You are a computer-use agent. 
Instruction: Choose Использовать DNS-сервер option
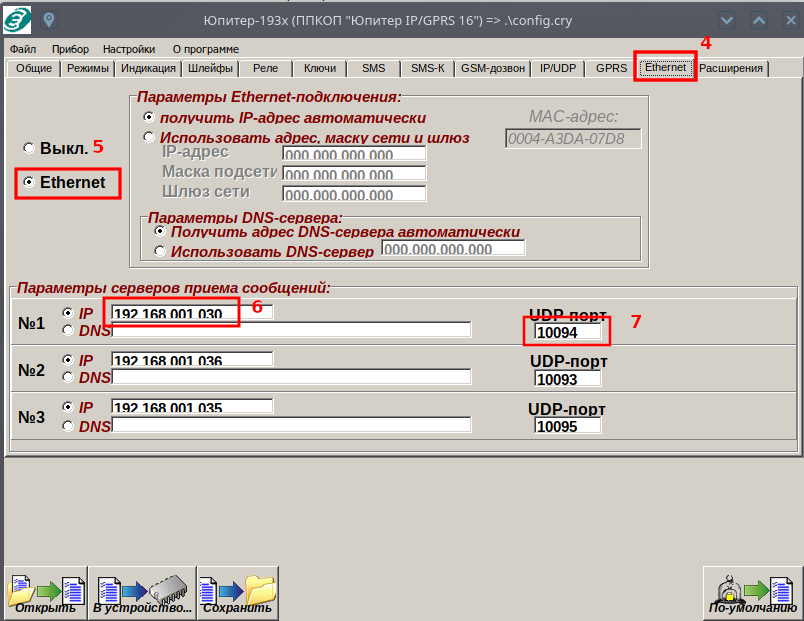click(160, 251)
